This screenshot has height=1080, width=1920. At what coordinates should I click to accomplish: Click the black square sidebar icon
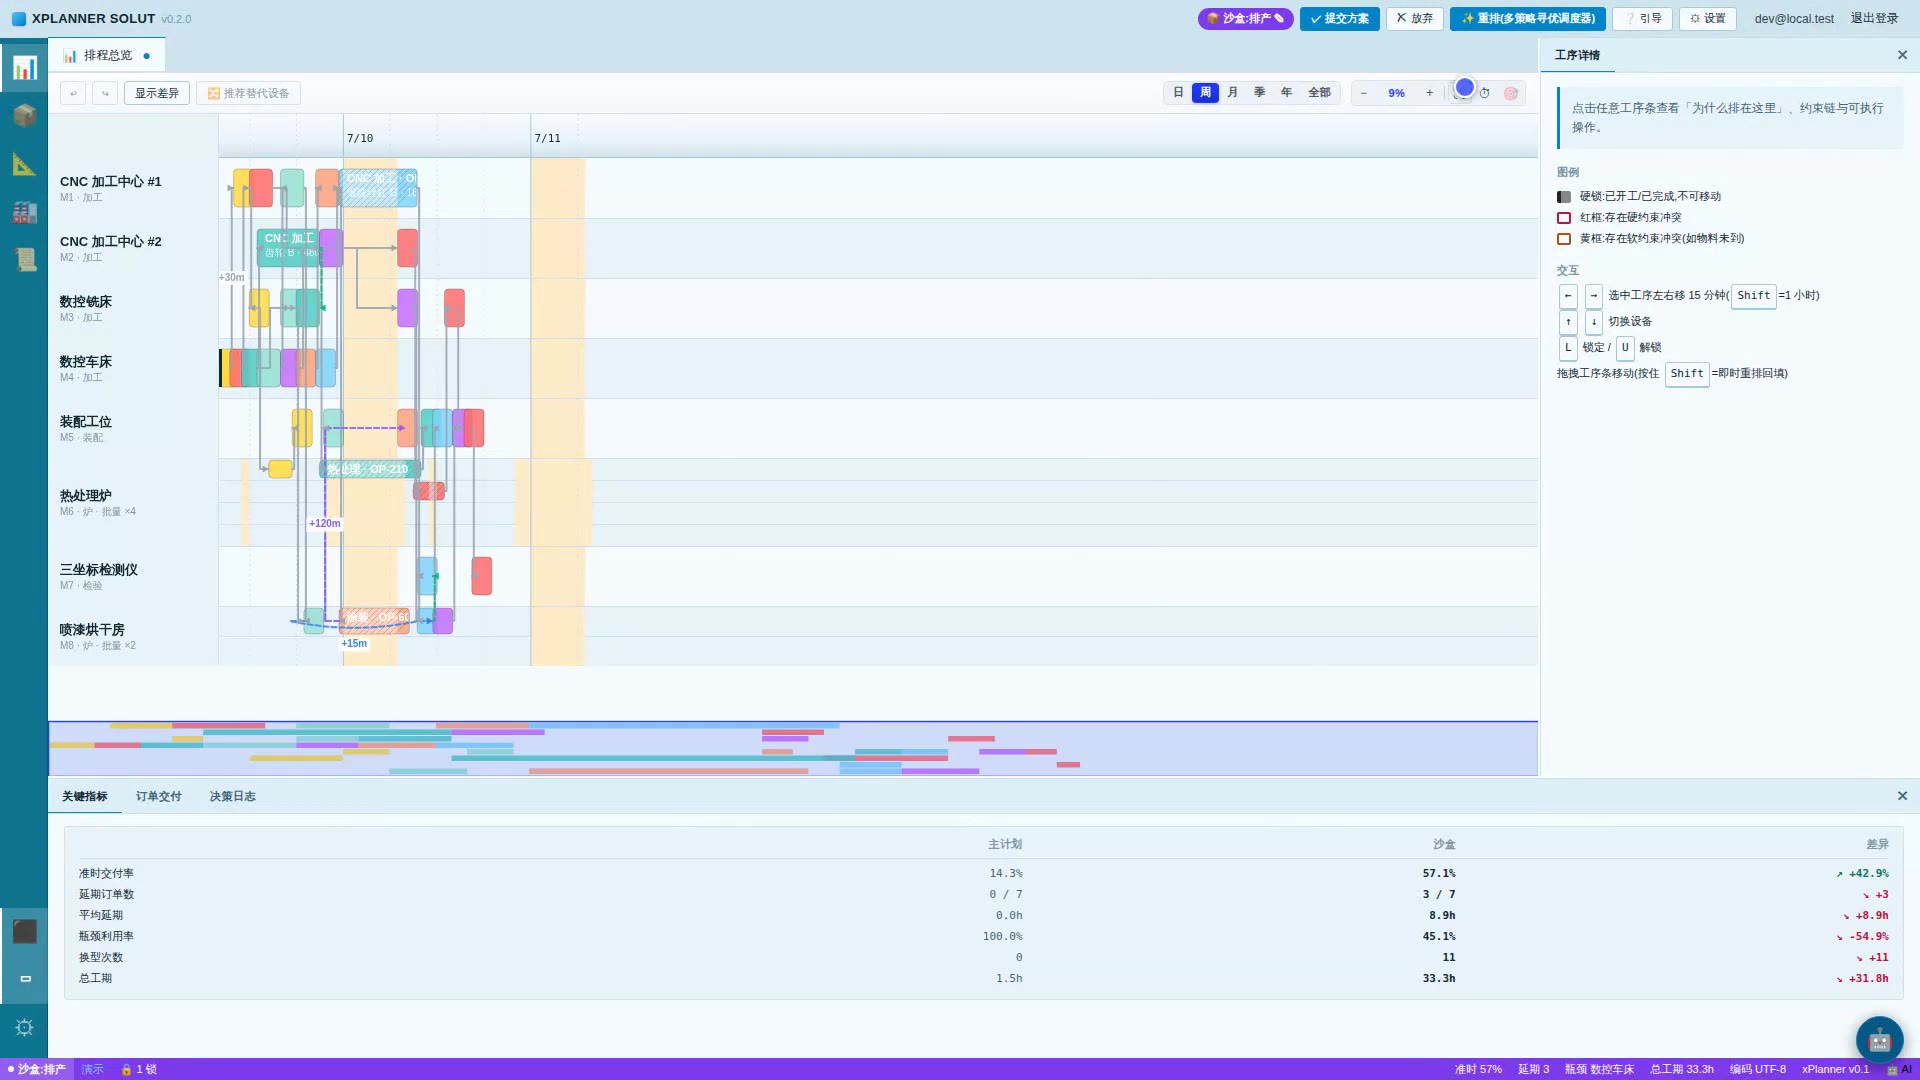[24, 931]
